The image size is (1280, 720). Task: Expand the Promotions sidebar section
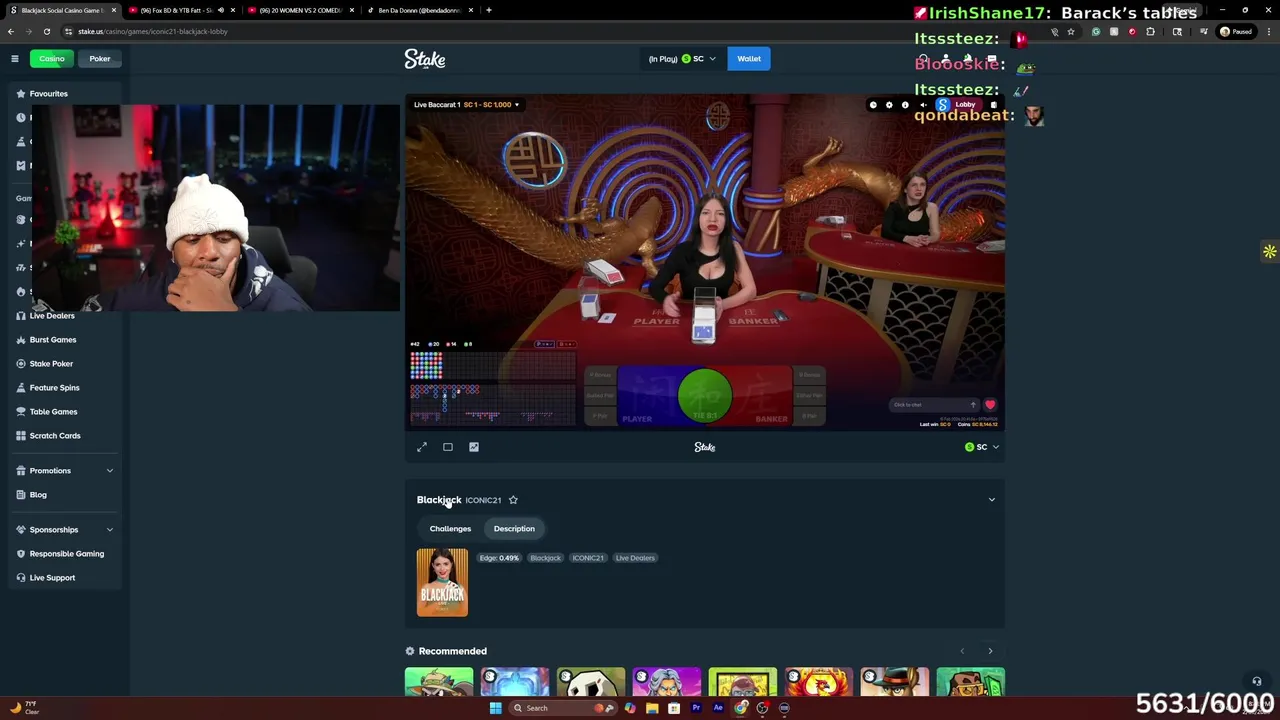pos(110,471)
